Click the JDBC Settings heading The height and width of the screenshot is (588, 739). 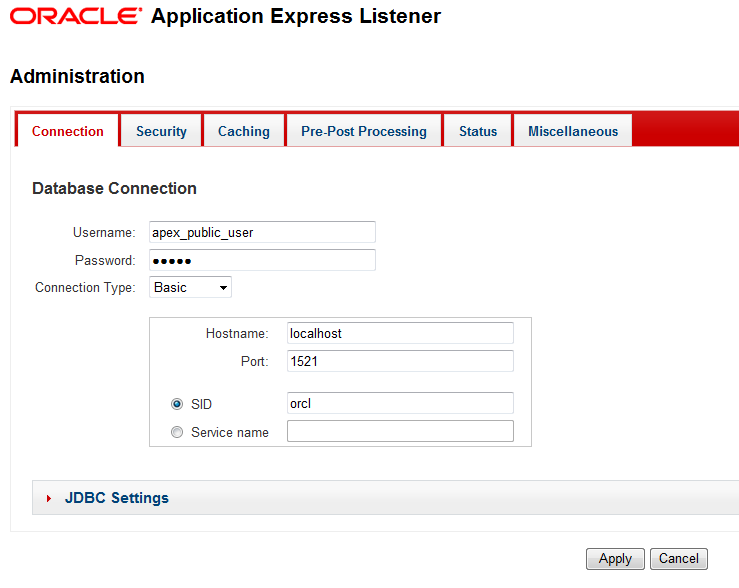tap(117, 498)
